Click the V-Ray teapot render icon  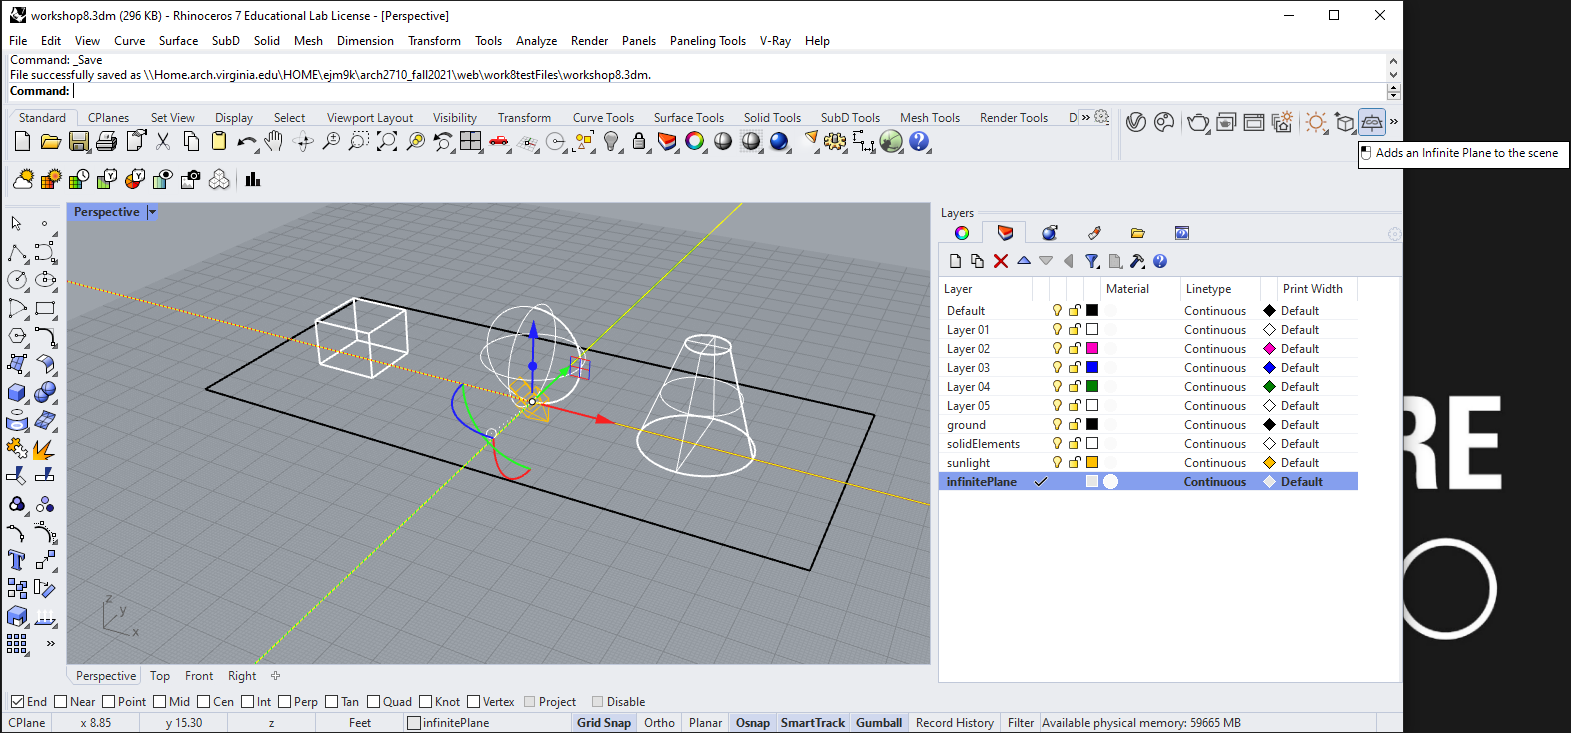[1197, 122]
